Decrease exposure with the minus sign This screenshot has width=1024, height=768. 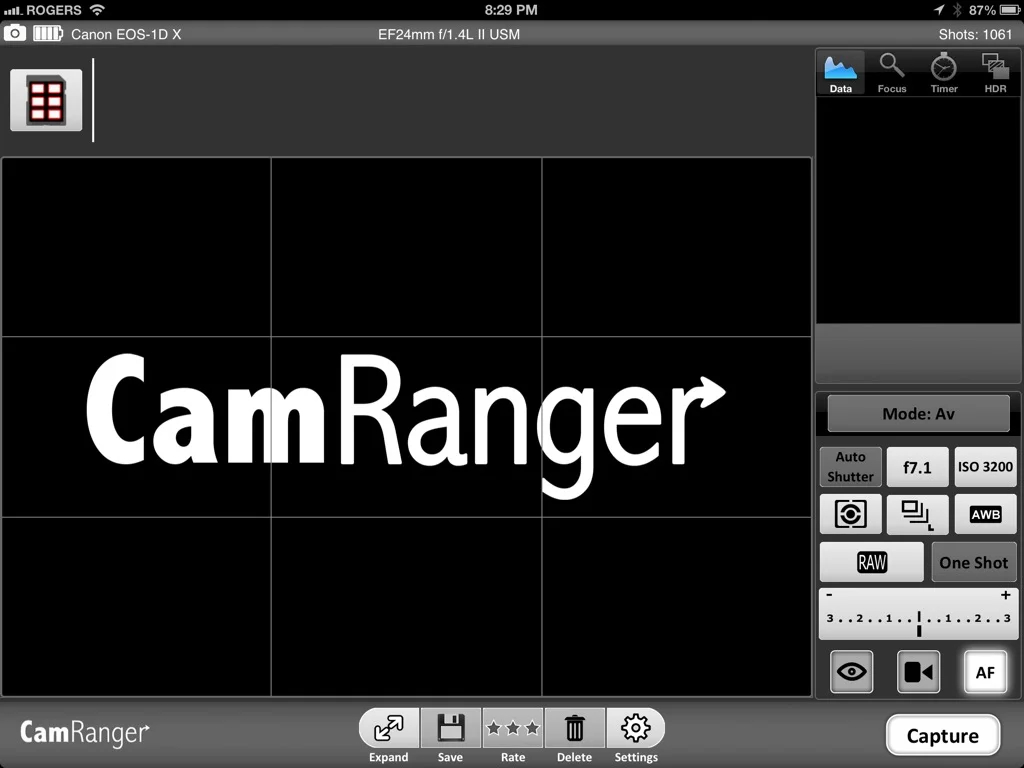829,595
